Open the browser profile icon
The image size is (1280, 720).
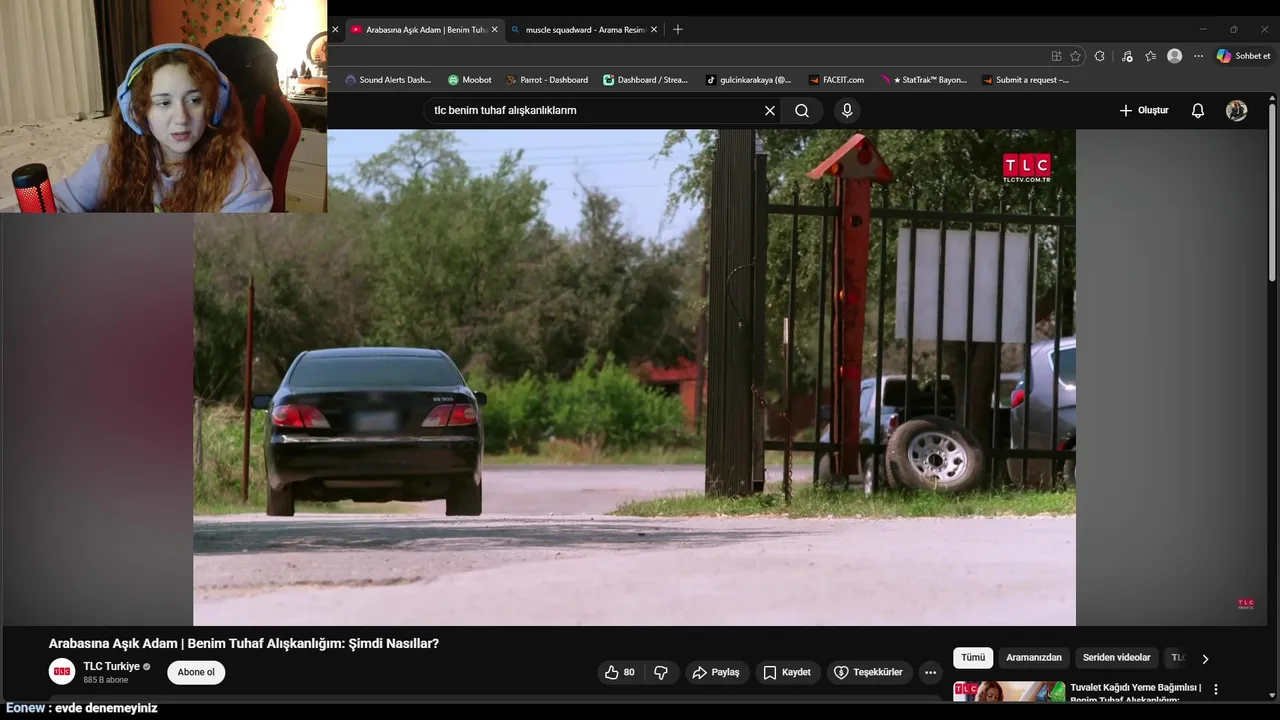(1175, 56)
